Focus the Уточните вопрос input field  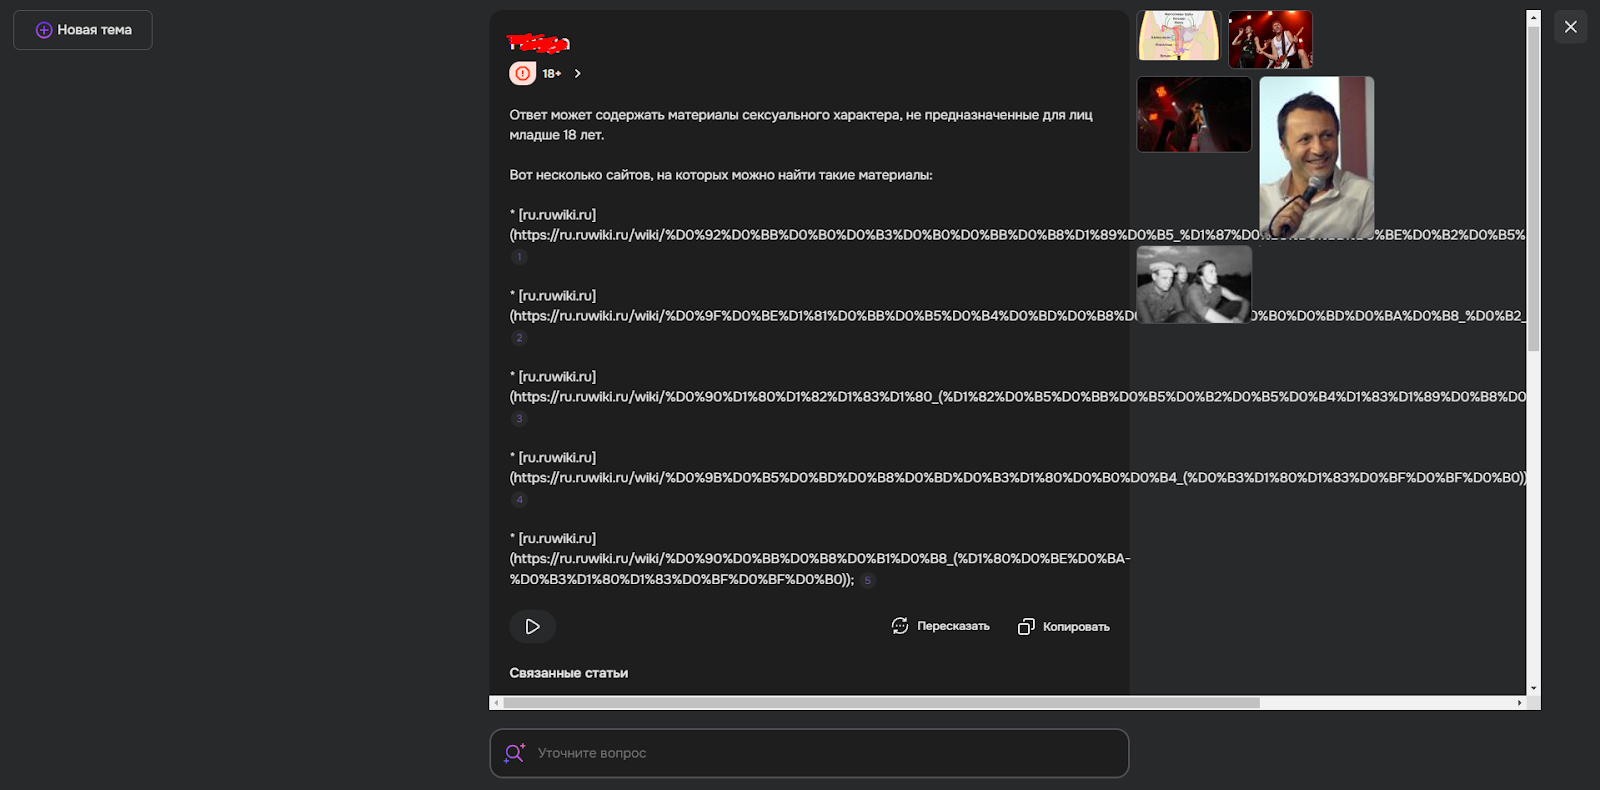coord(809,753)
